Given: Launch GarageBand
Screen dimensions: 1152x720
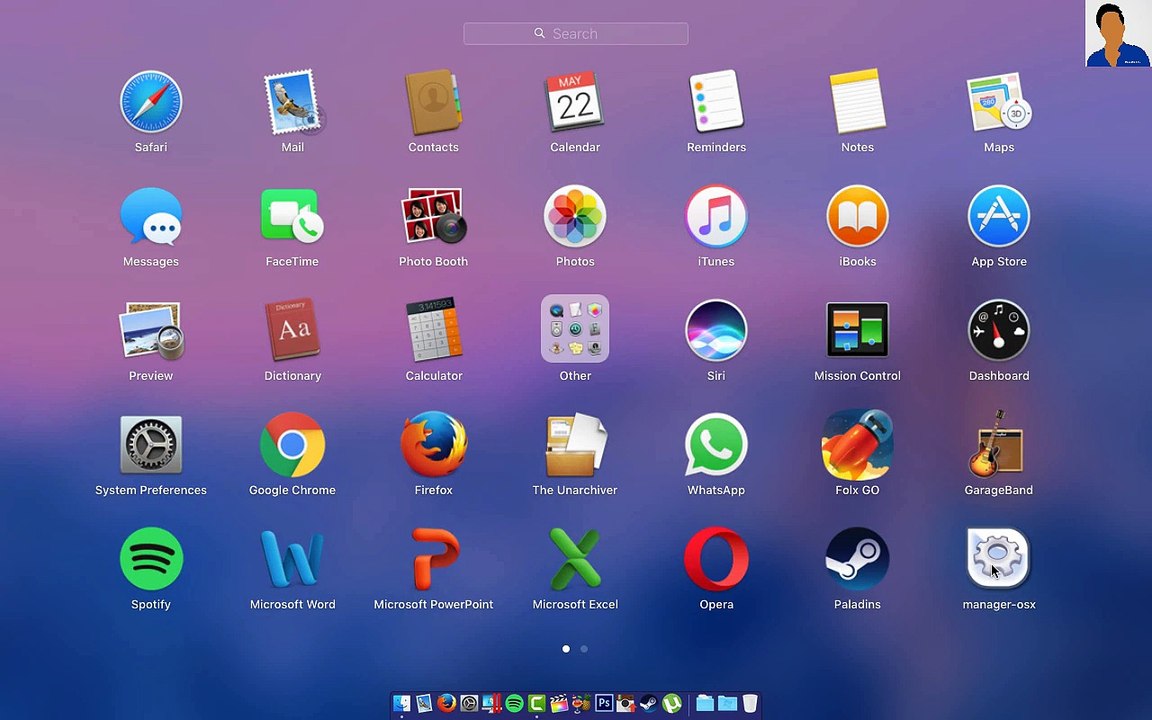Looking at the screenshot, I should pyautogui.click(x=998, y=444).
